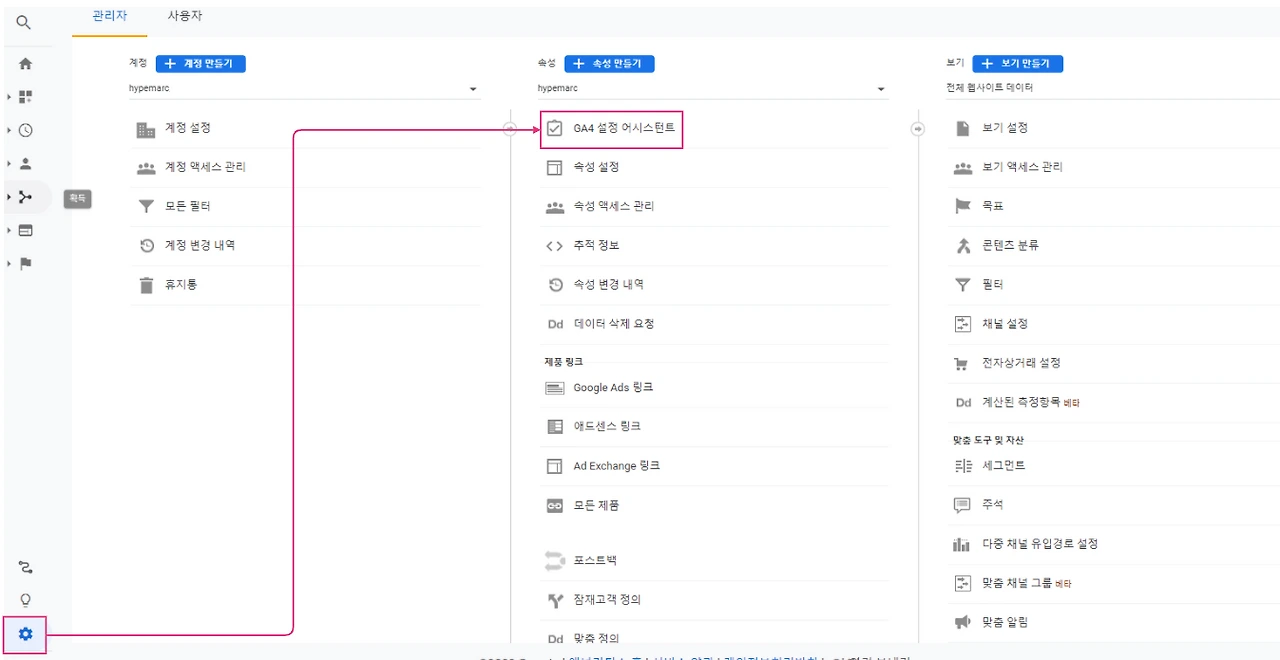Expand Customization arrow in left sidebar
Viewport: 1280px width, 660px height.
tap(8, 97)
